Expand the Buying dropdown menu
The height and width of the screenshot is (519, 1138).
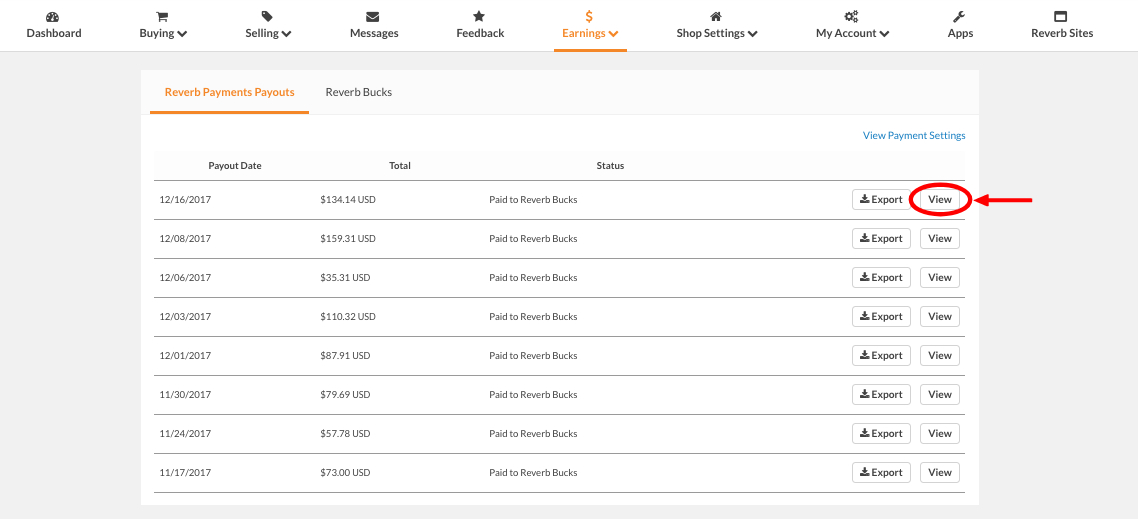point(163,33)
